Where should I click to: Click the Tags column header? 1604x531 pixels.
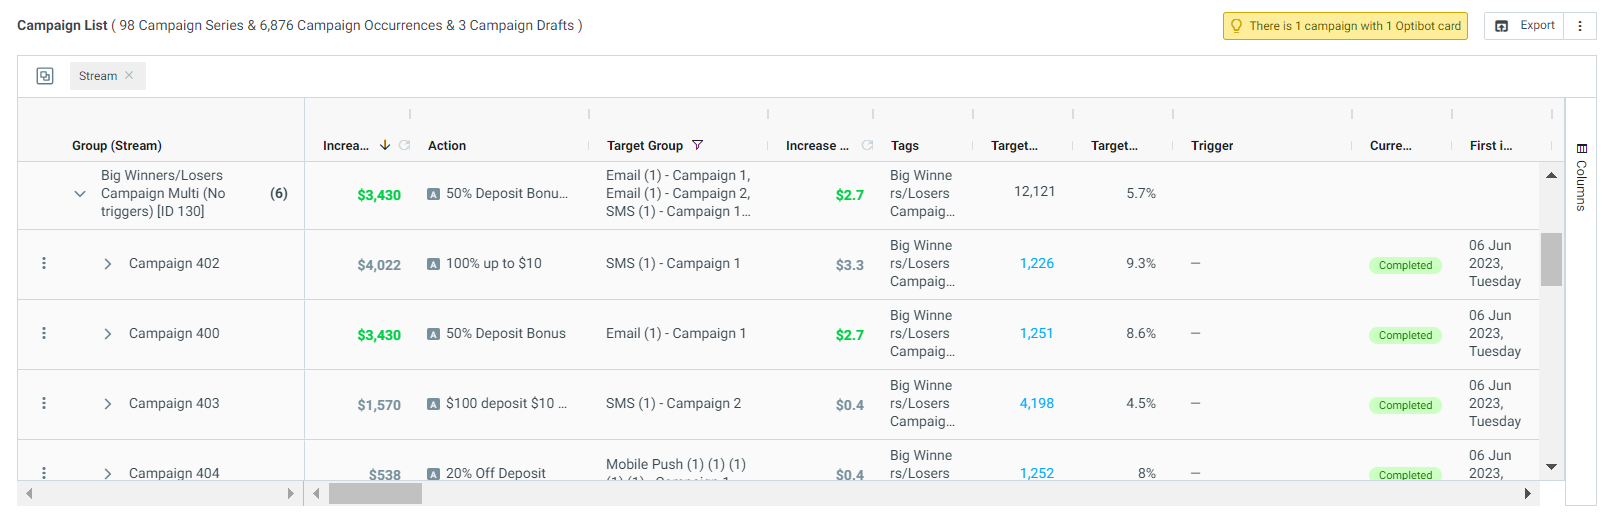click(905, 145)
